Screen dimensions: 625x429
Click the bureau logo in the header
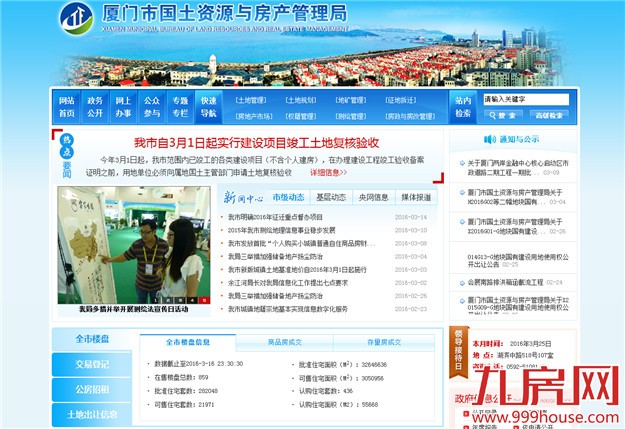click(76, 18)
